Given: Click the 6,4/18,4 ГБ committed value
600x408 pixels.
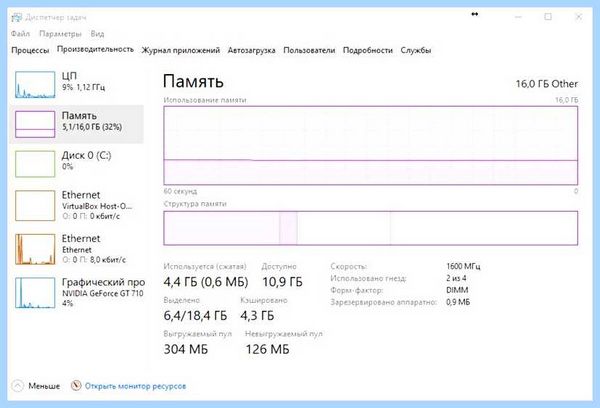Looking at the screenshot, I should (x=195, y=316).
